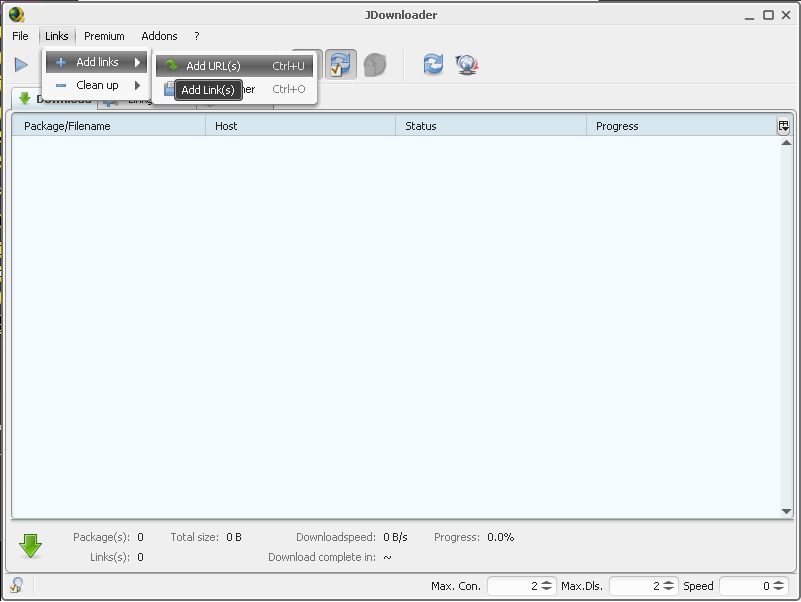801x602 pixels.
Task: Expand the Clean up submenu
Action: (x=97, y=85)
